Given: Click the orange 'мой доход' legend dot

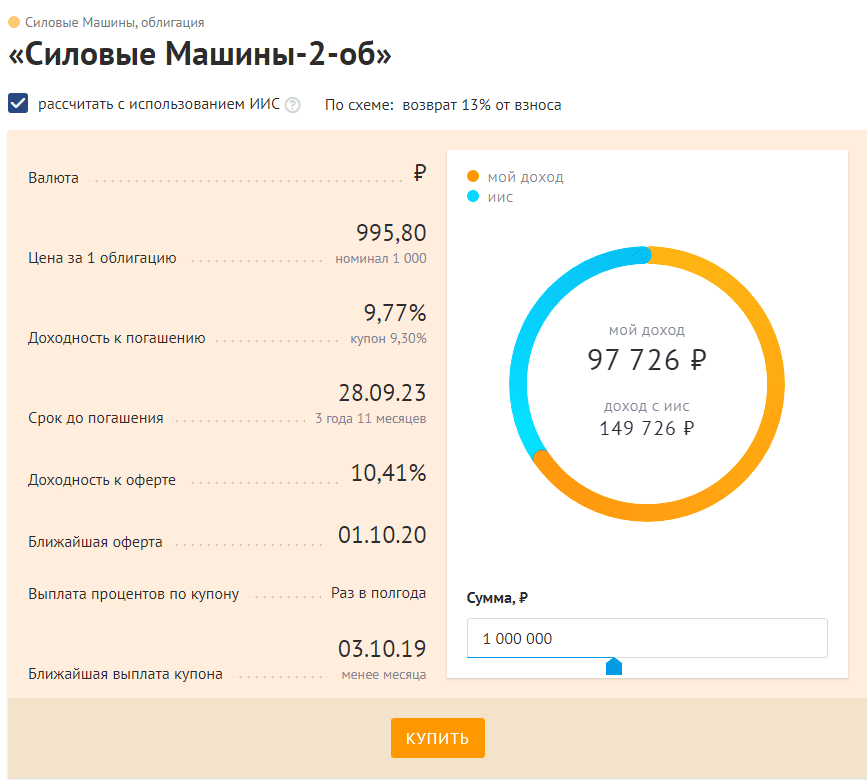Looking at the screenshot, I should (x=473, y=176).
